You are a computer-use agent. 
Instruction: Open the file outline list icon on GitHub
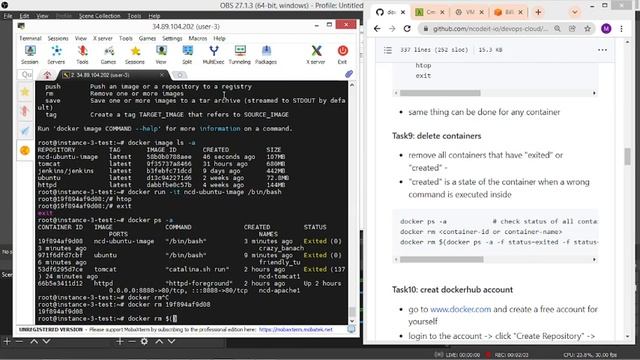click(388, 50)
